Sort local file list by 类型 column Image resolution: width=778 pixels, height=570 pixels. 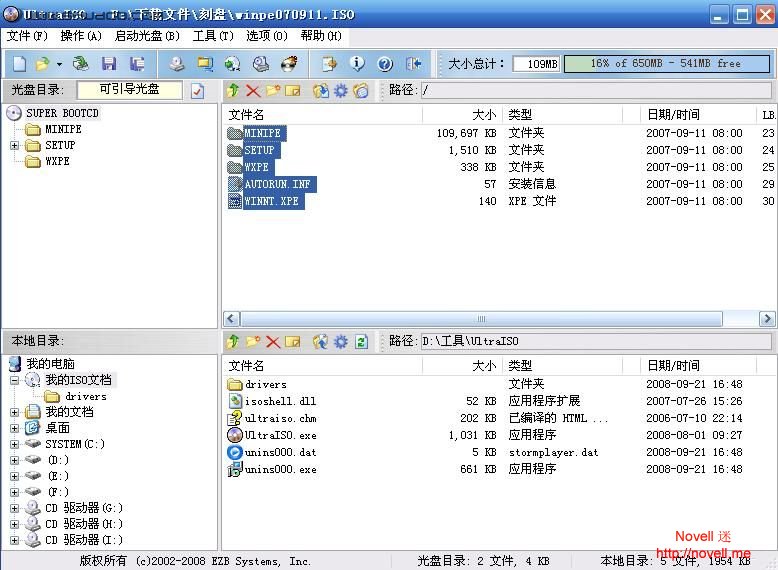point(563,366)
